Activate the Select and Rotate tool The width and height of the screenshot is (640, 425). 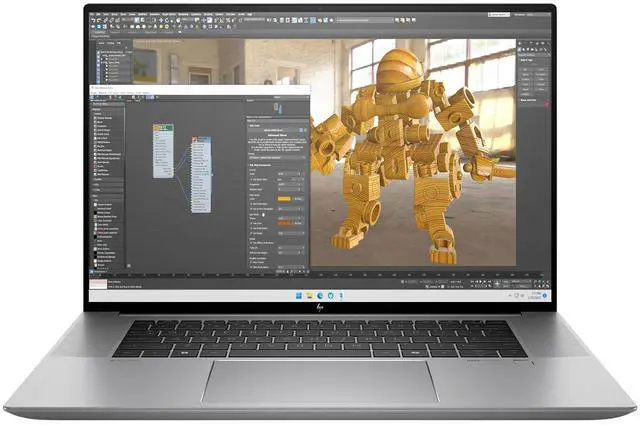coord(167,20)
